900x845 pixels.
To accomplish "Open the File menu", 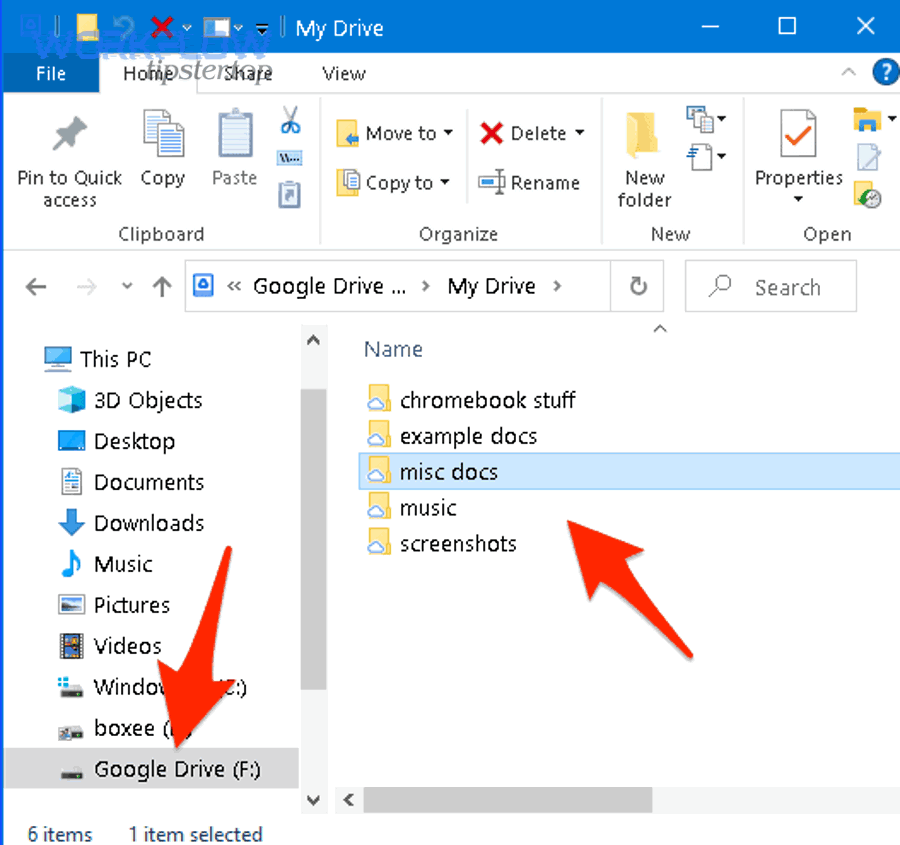I will click(x=50, y=73).
